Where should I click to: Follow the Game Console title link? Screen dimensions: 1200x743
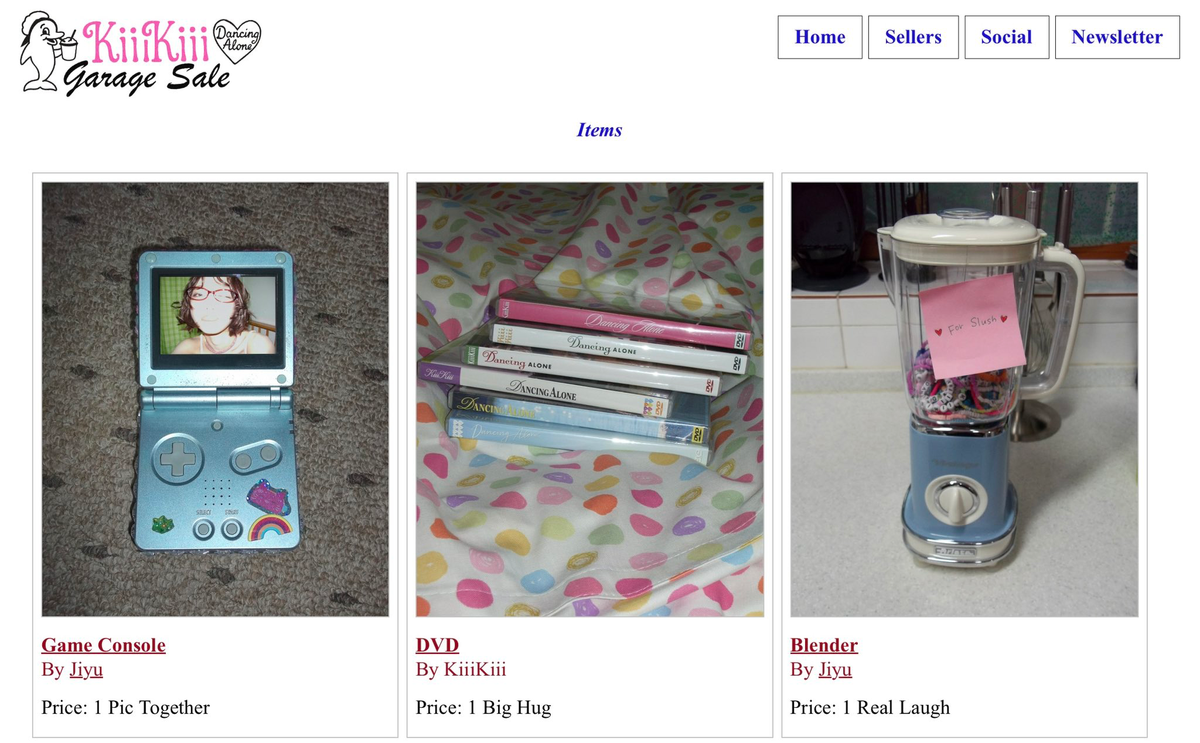[104, 645]
